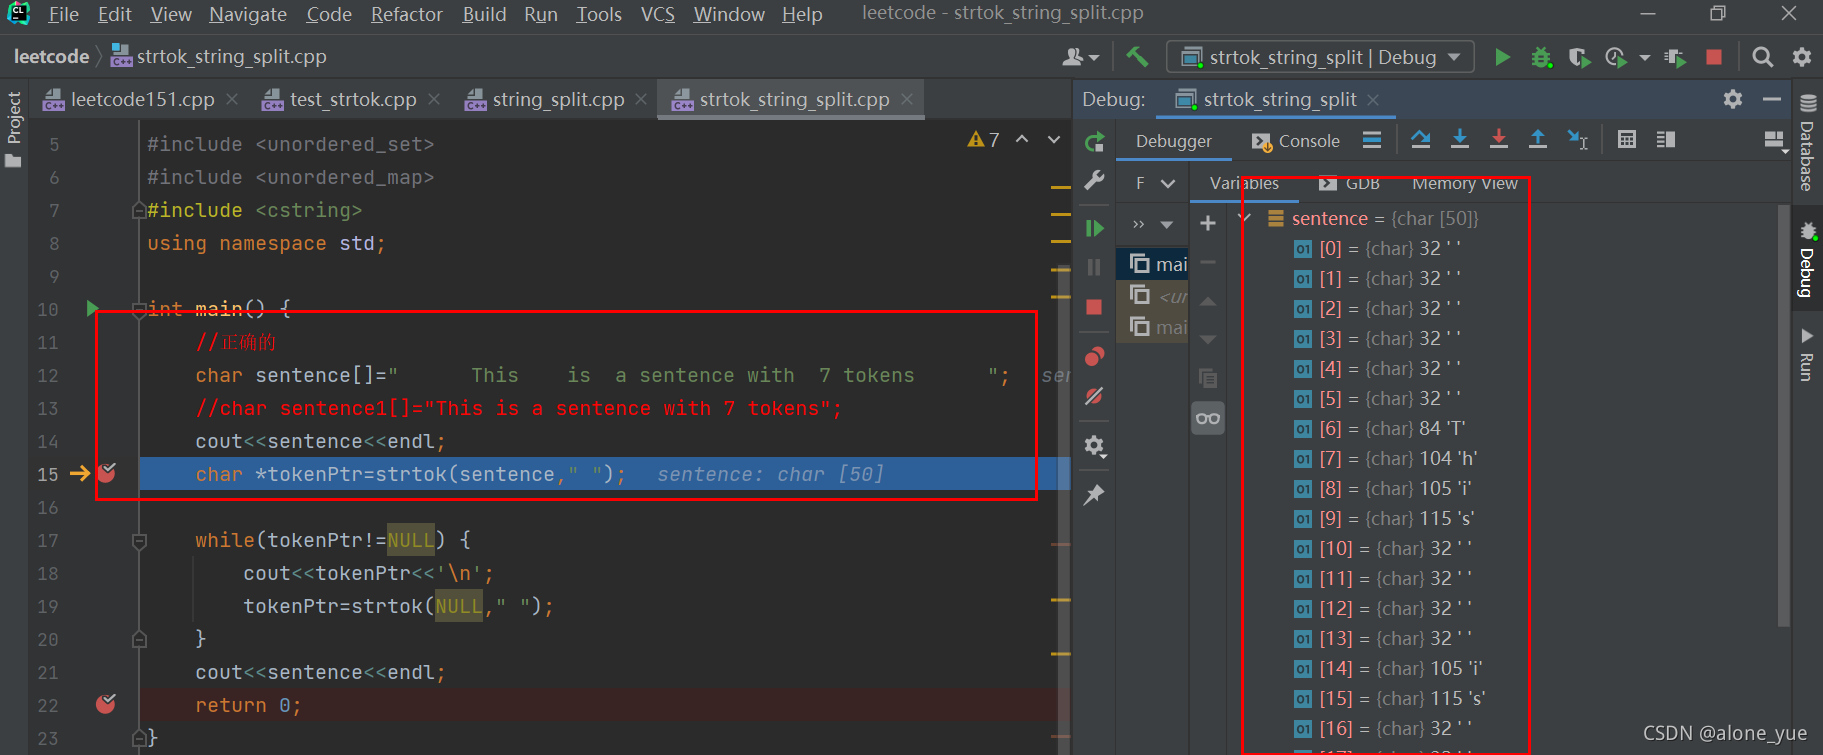Pin the debug tab with pushpin icon
Viewport: 1823px width, 755px height.
pos(1095,494)
